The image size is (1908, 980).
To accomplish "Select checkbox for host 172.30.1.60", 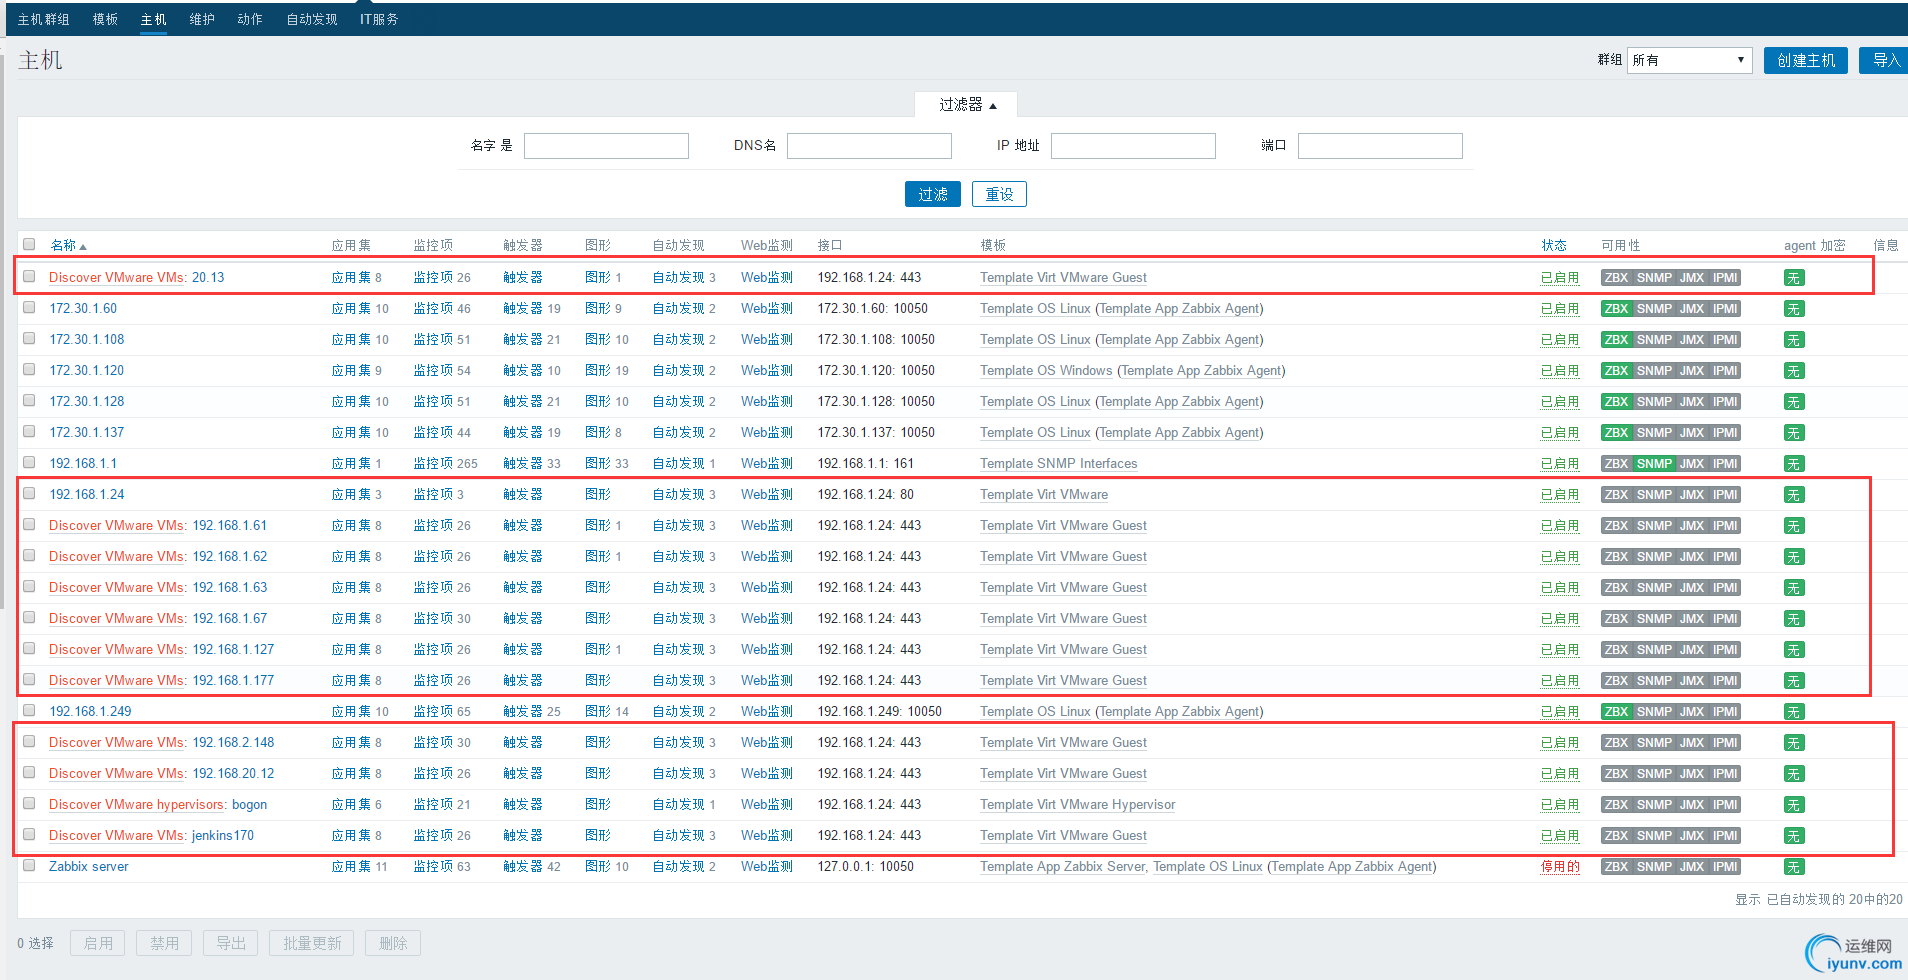I will pos(29,307).
